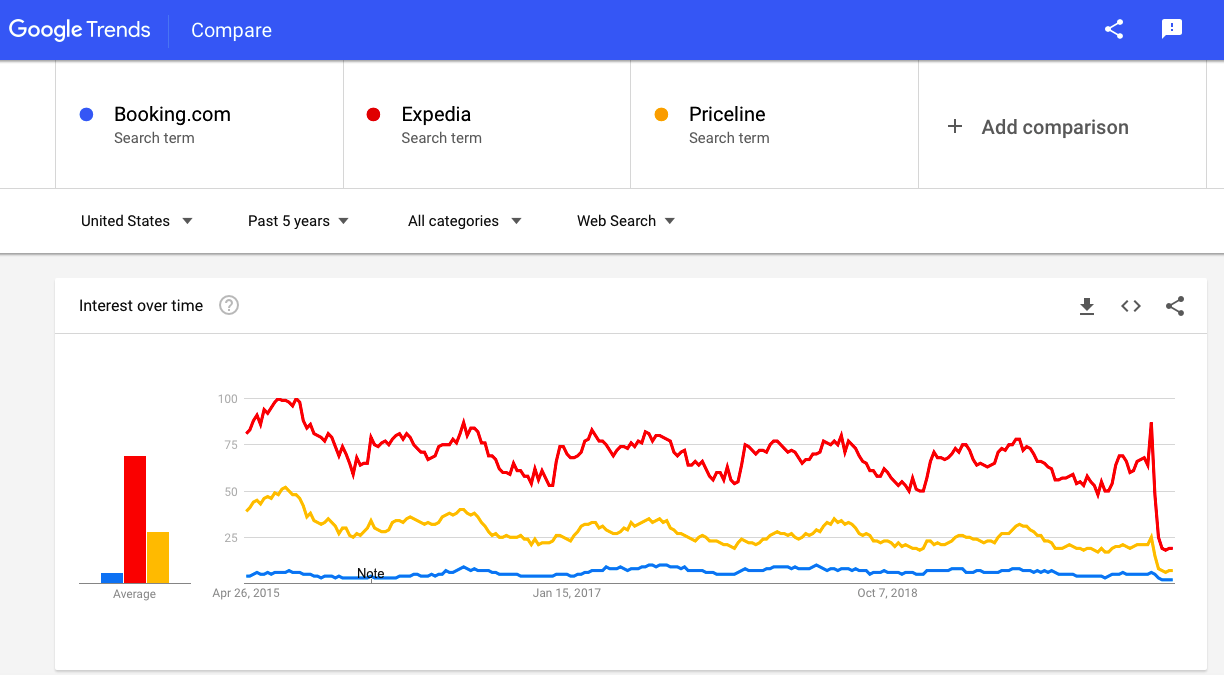1224x675 pixels.
Task: Share the Interest over time chart
Action: (1175, 306)
